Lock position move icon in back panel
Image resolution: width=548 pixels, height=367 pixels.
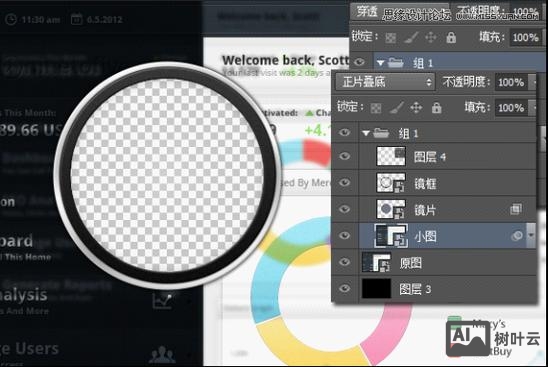point(431,37)
